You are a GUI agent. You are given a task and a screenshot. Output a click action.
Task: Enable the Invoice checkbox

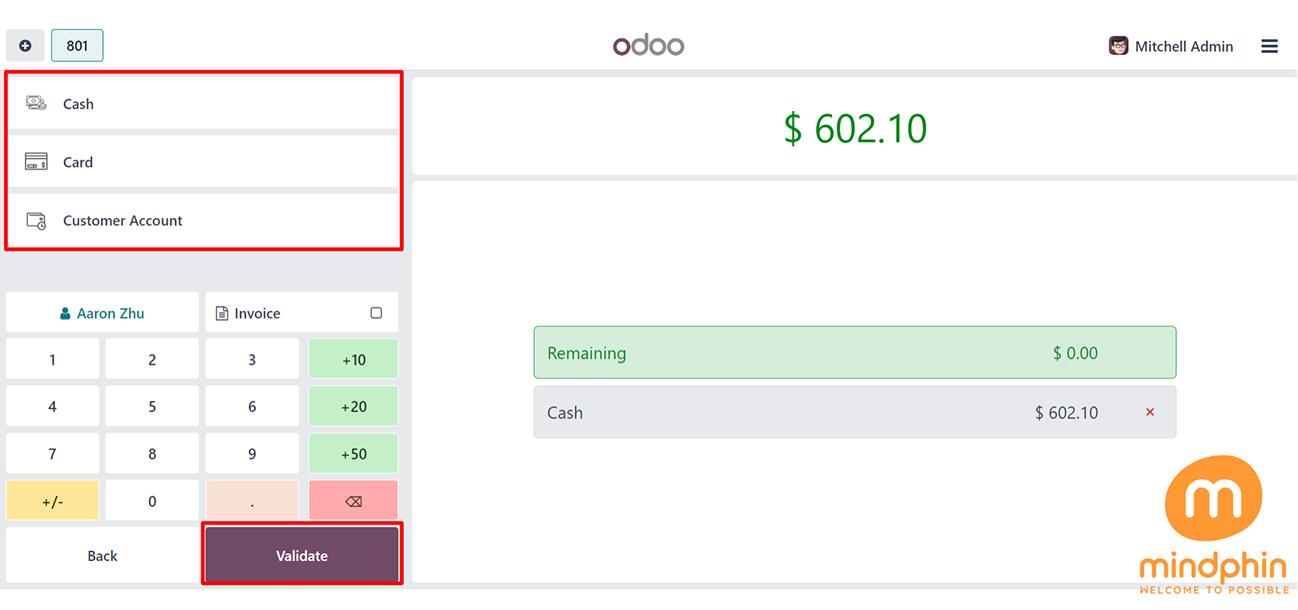point(376,313)
